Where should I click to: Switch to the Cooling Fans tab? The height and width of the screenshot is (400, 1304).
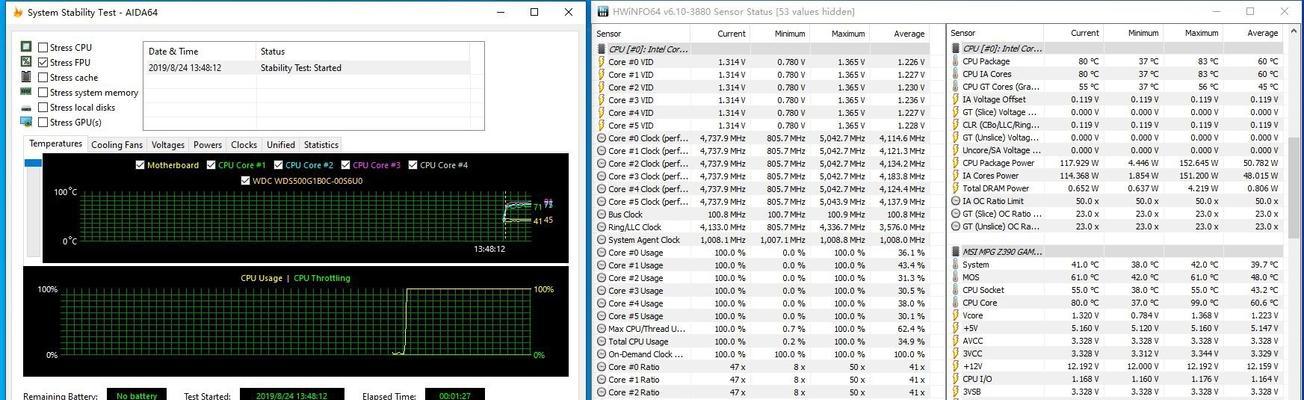click(115, 145)
